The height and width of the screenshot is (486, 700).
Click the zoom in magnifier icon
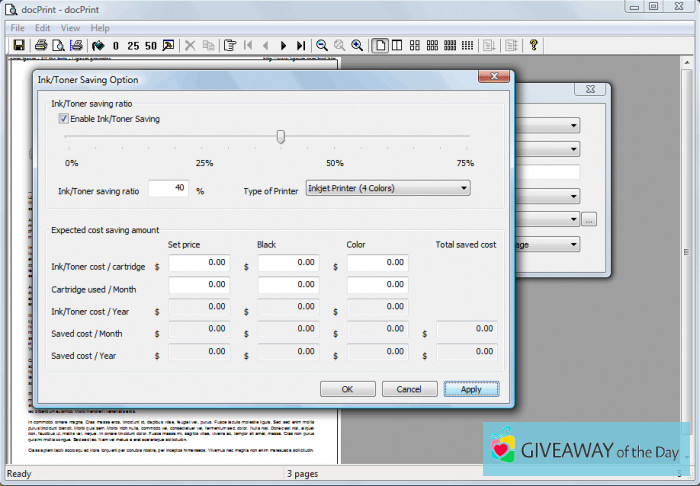(x=357, y=45)
